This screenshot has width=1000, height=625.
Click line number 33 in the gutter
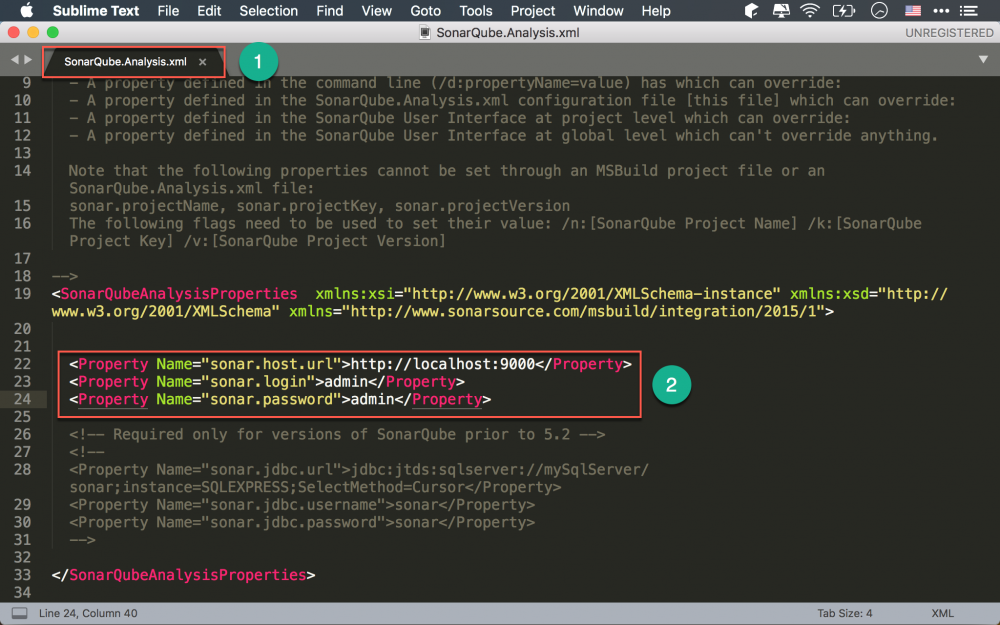tap(22, 575)
